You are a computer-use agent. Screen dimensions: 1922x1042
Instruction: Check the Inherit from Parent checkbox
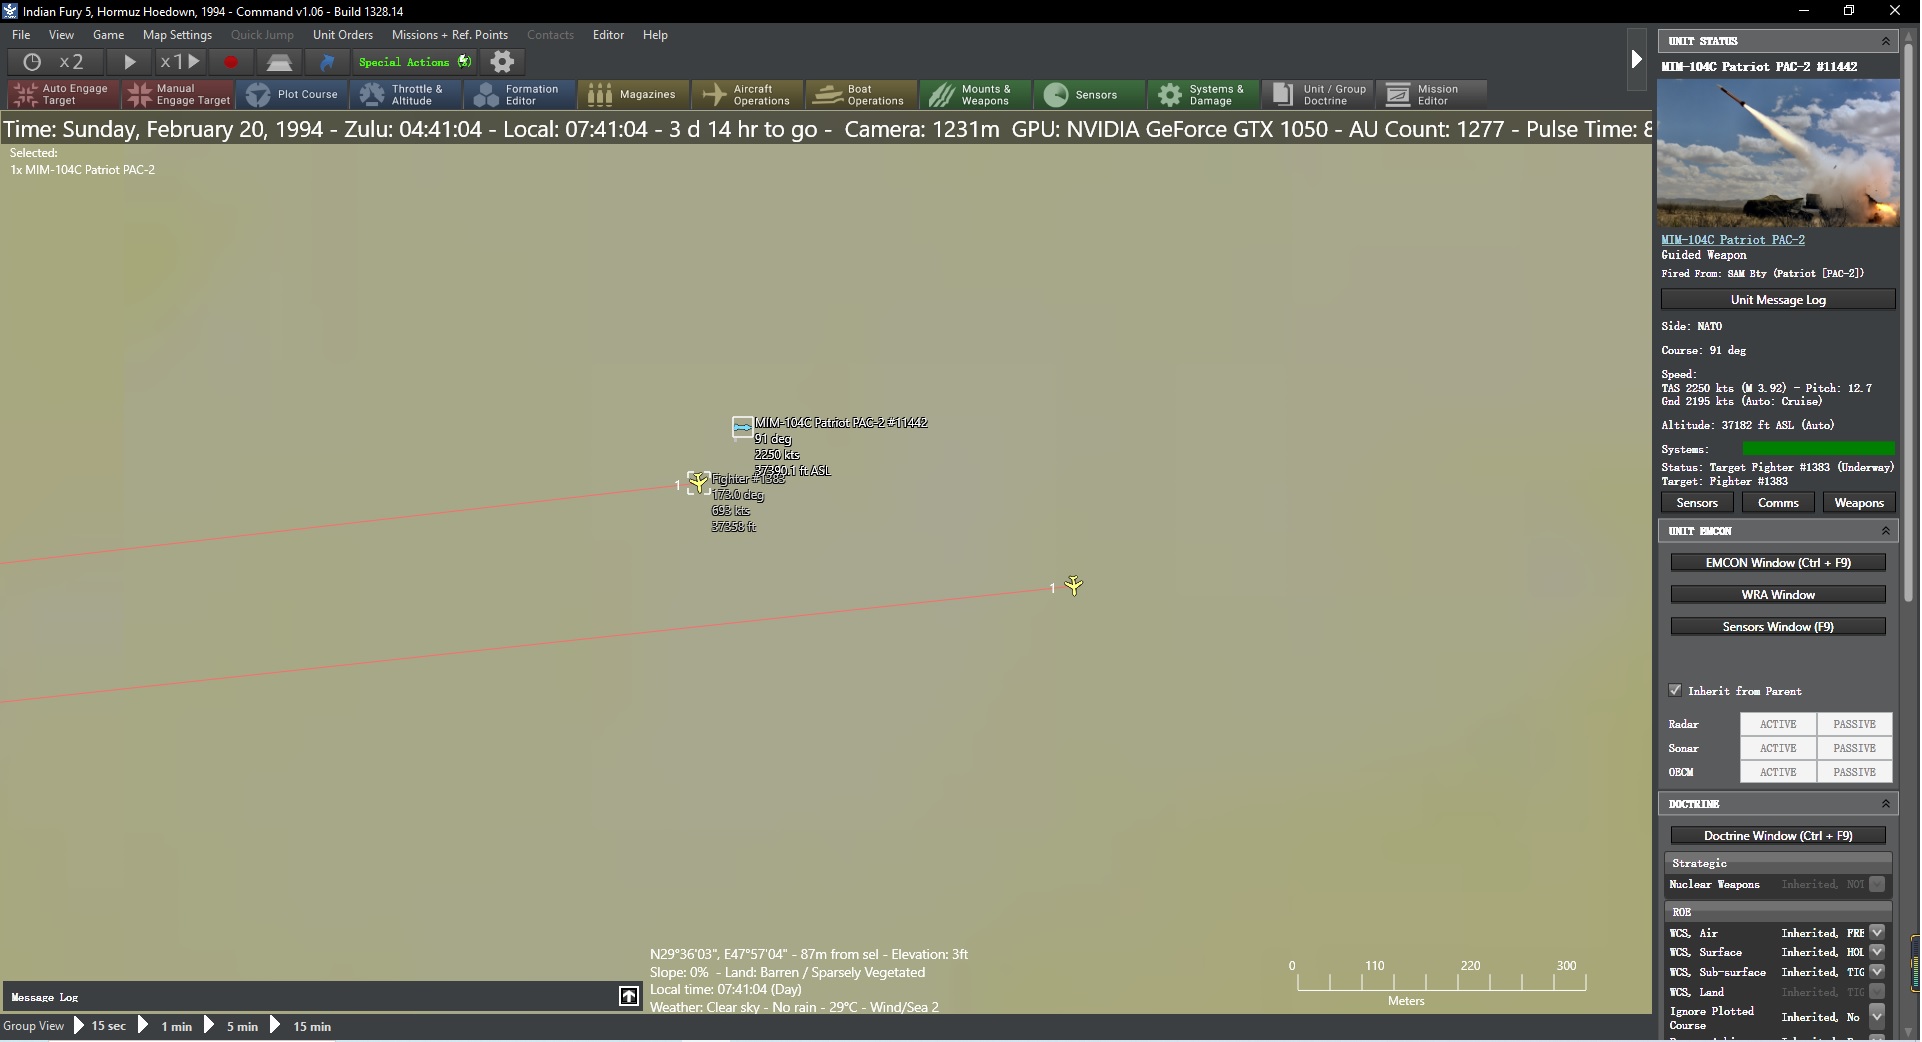tap(1677, 690)
